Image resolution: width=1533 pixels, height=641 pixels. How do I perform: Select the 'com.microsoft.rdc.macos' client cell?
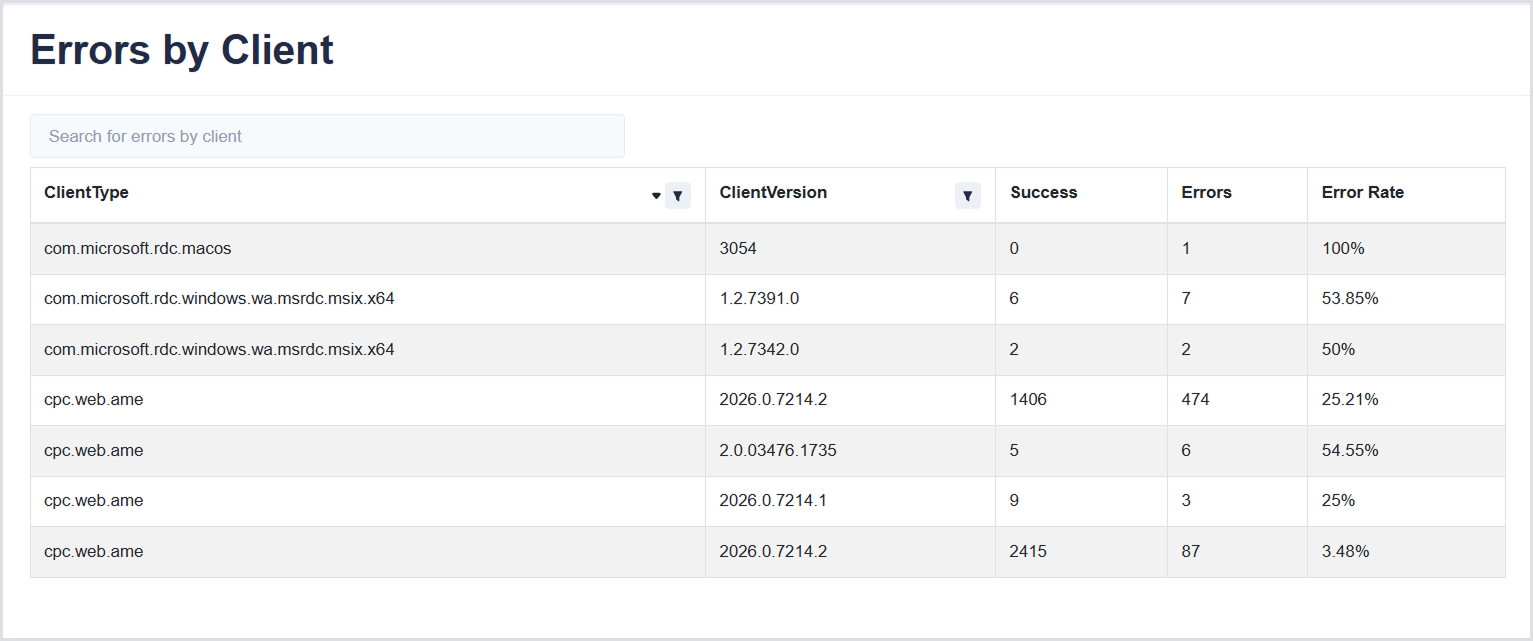(x=368, y=248)
